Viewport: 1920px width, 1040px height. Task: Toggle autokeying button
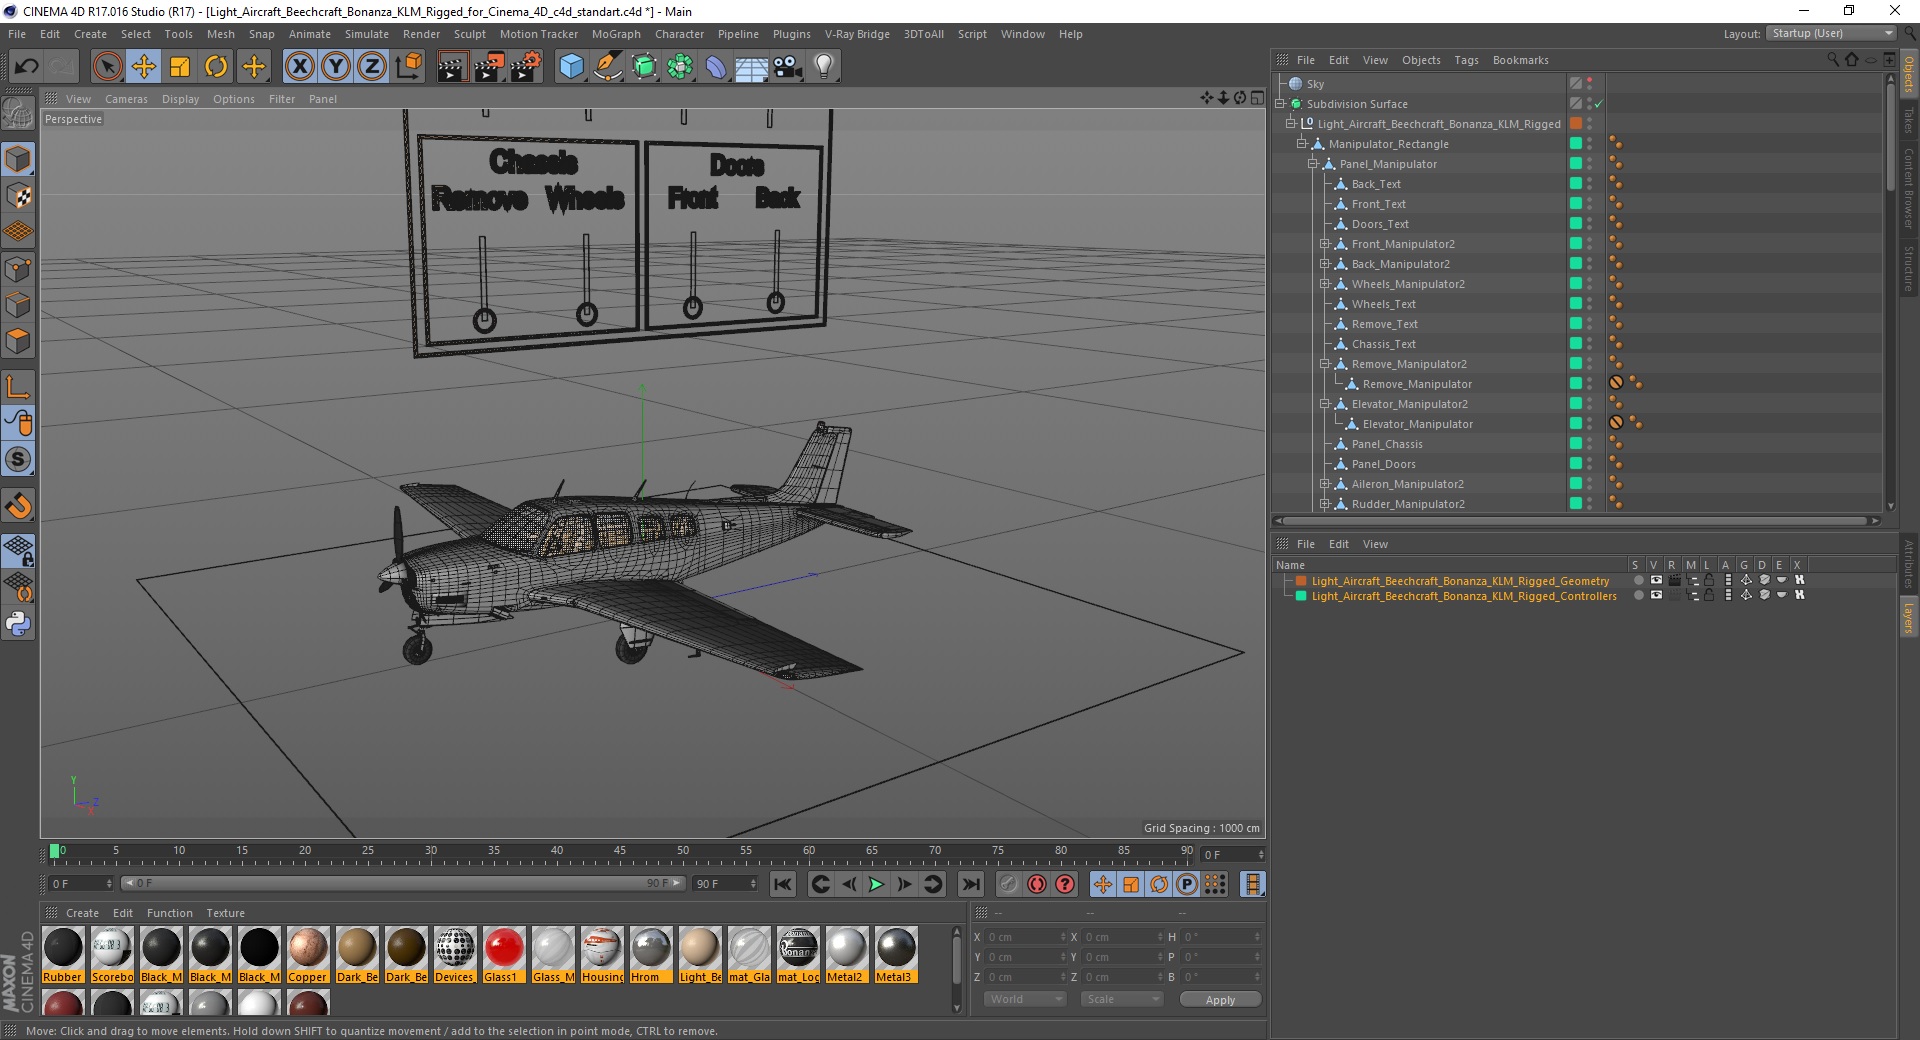1037,884
